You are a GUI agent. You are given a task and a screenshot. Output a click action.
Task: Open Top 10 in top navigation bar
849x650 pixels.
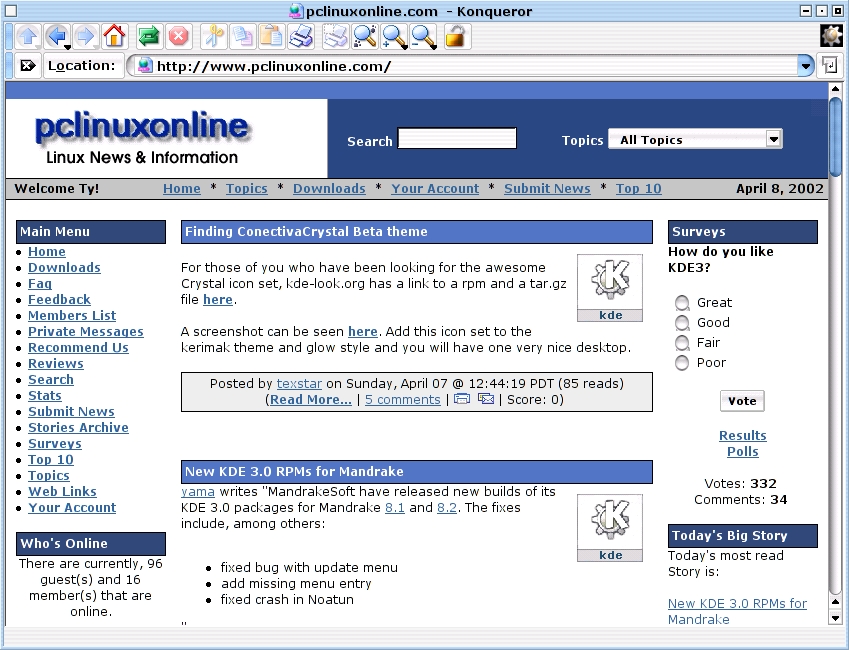[639, 188]
